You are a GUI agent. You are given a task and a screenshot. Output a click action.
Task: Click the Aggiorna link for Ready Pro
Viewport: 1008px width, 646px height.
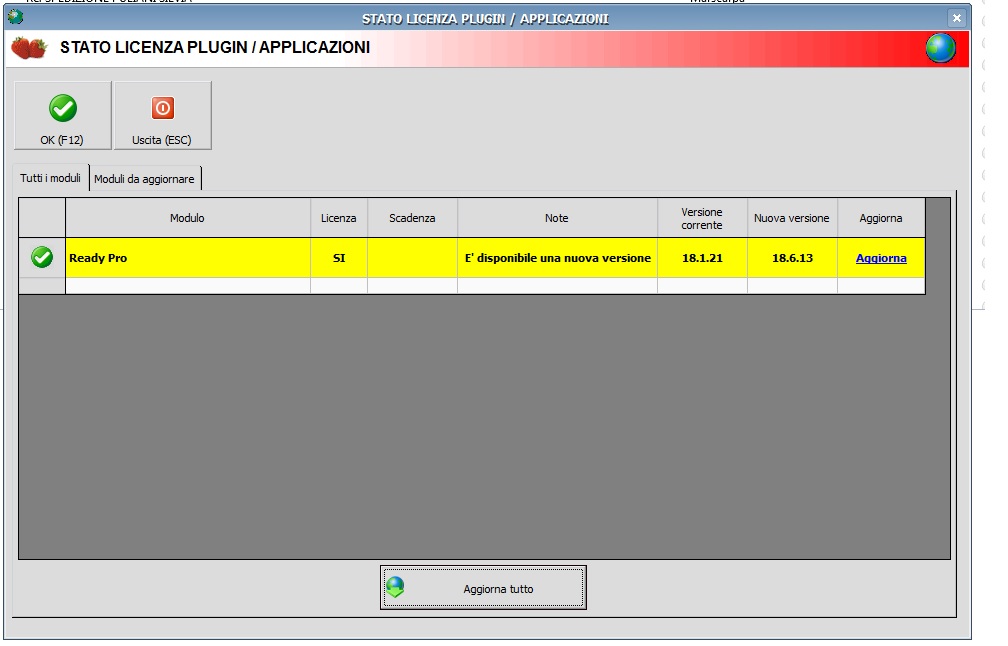pos(881,258)
